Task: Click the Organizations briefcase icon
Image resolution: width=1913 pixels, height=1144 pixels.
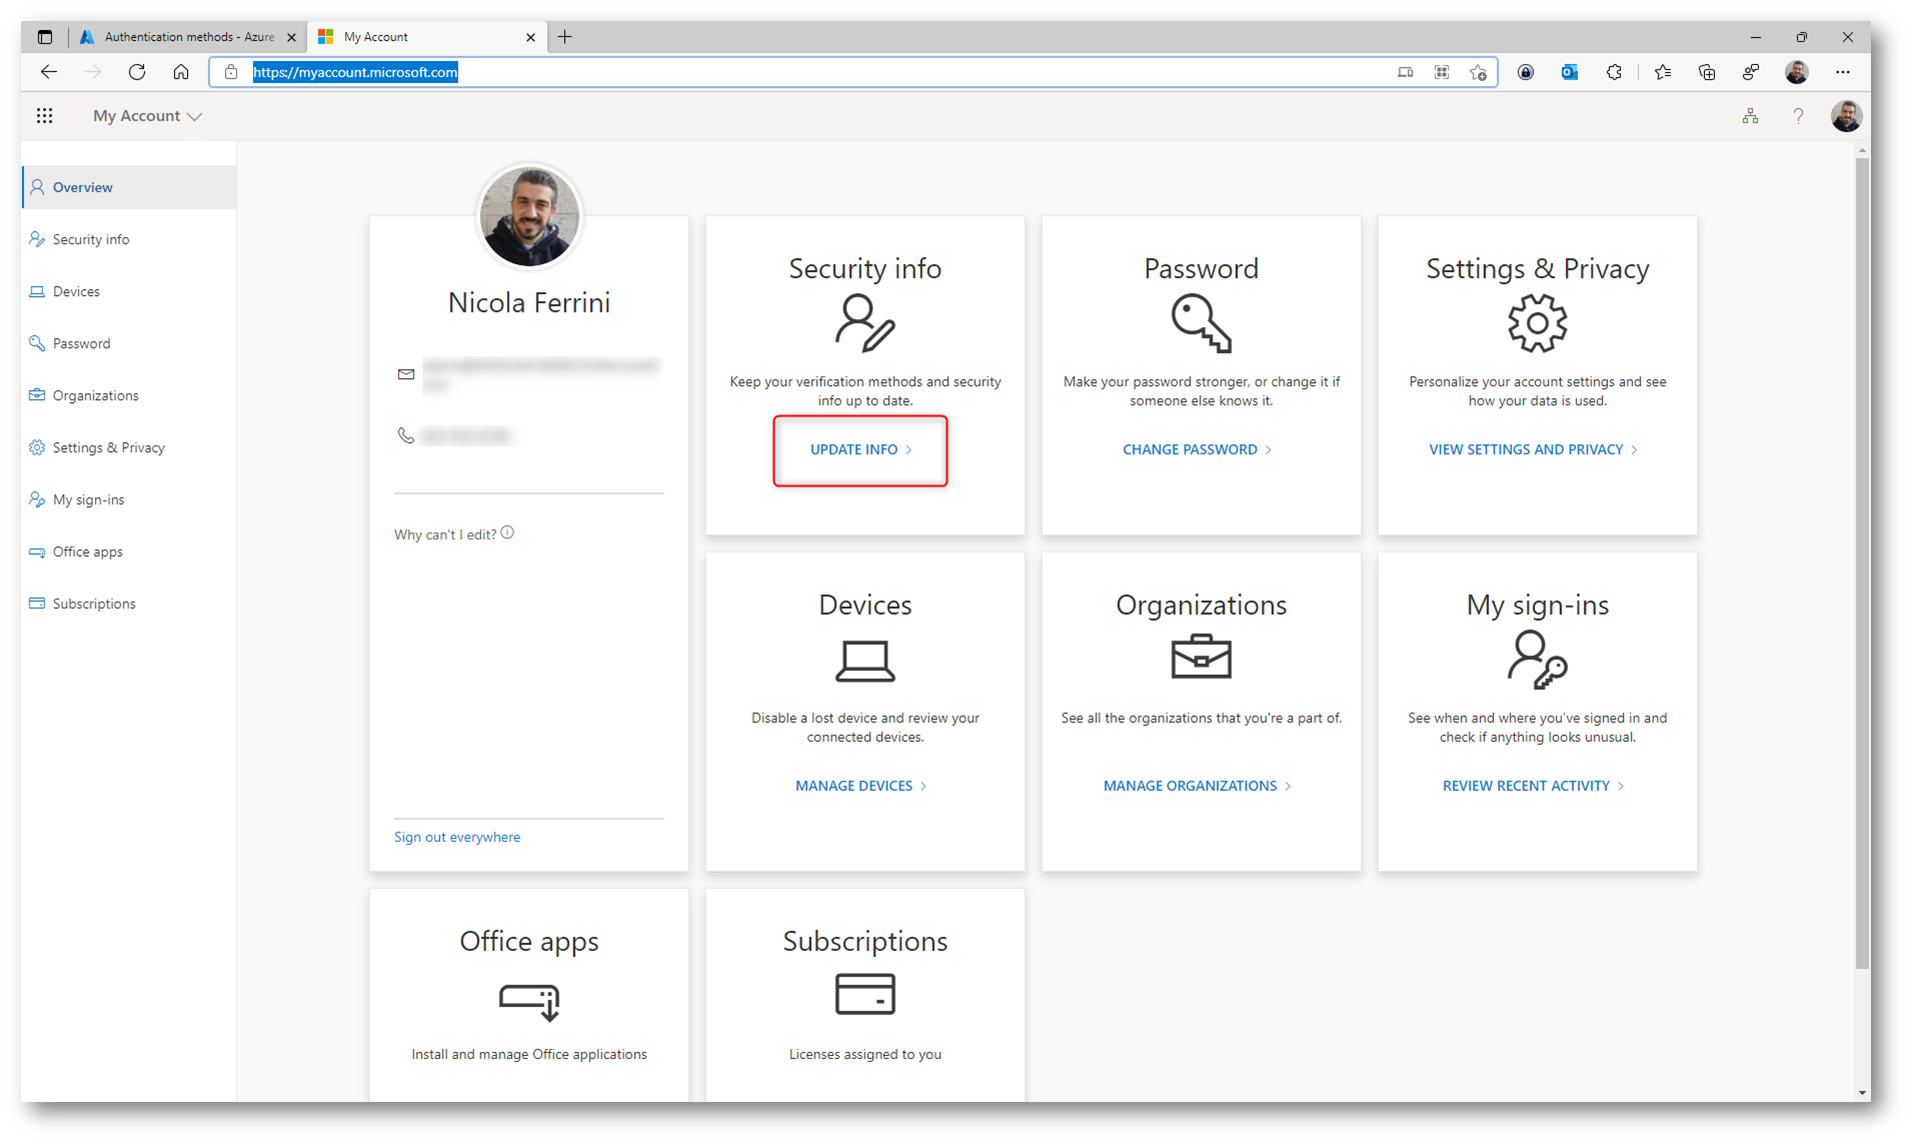Action: pyautogui.click(x=1200, y=657)
